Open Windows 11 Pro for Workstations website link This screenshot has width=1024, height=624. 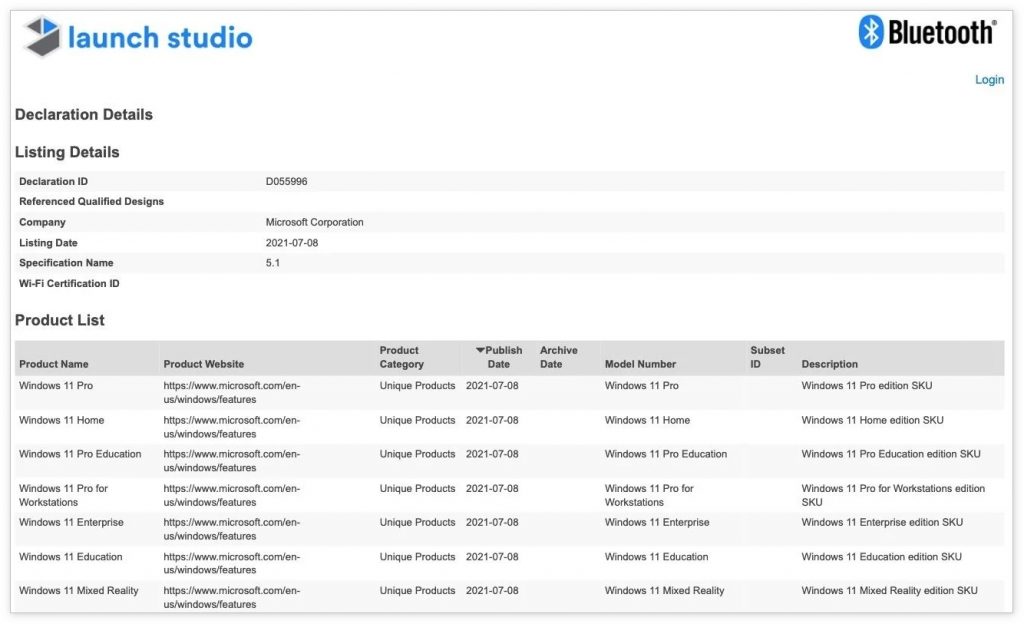coord(232,495)
